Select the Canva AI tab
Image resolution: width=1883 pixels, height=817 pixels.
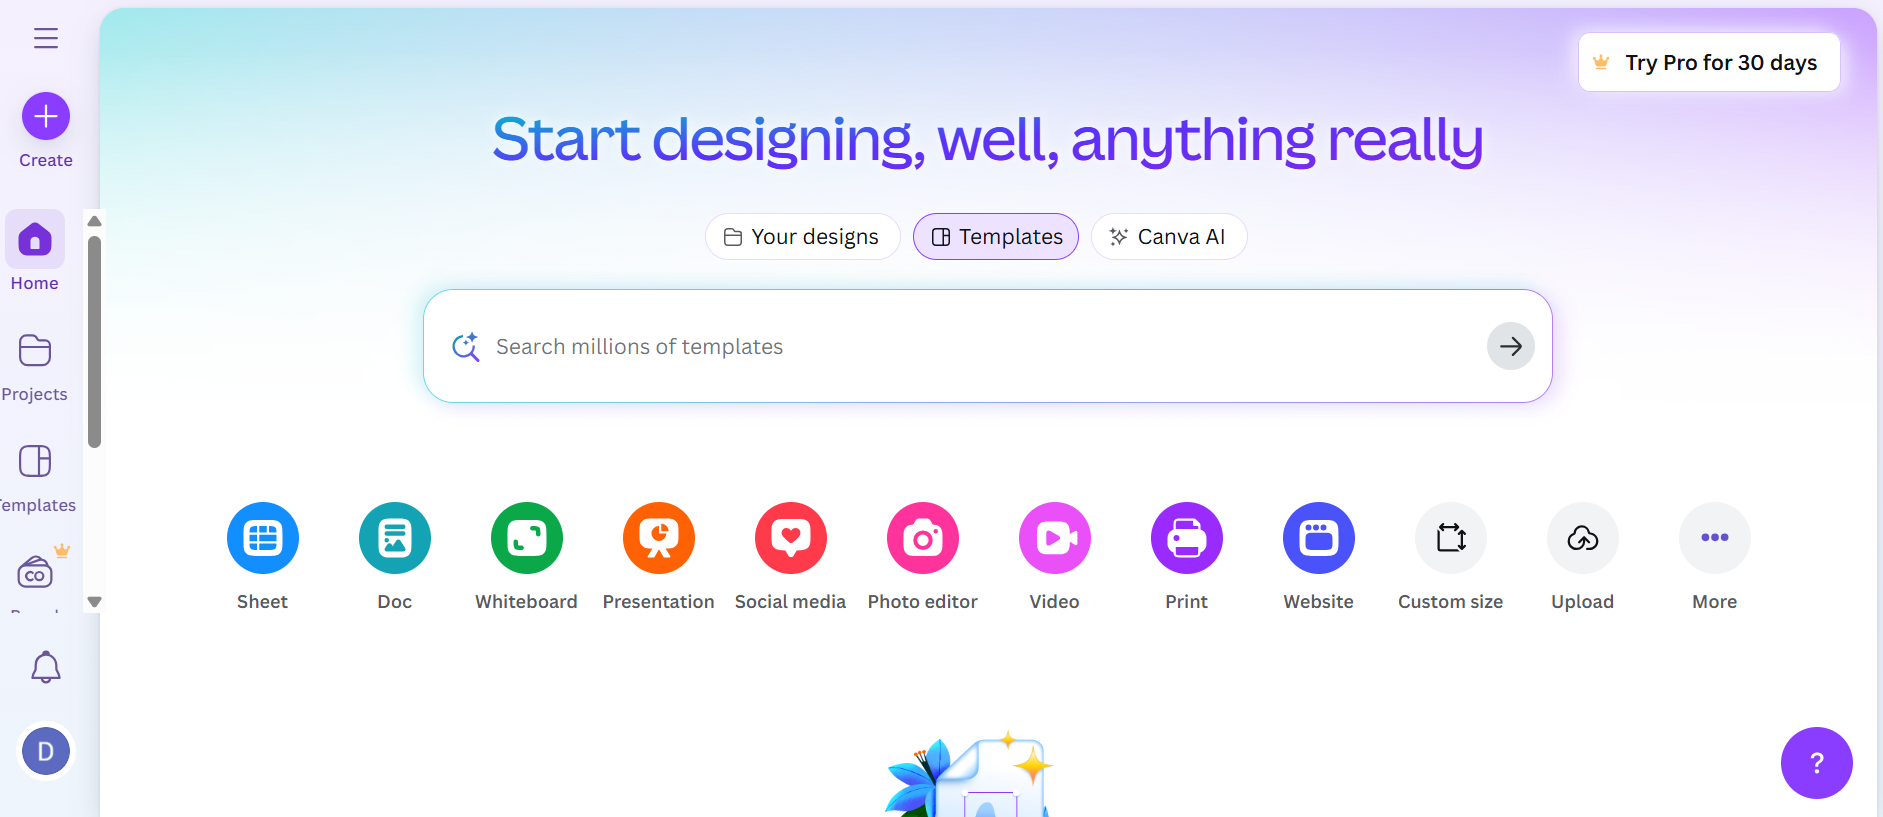[x=1168, y=237]
